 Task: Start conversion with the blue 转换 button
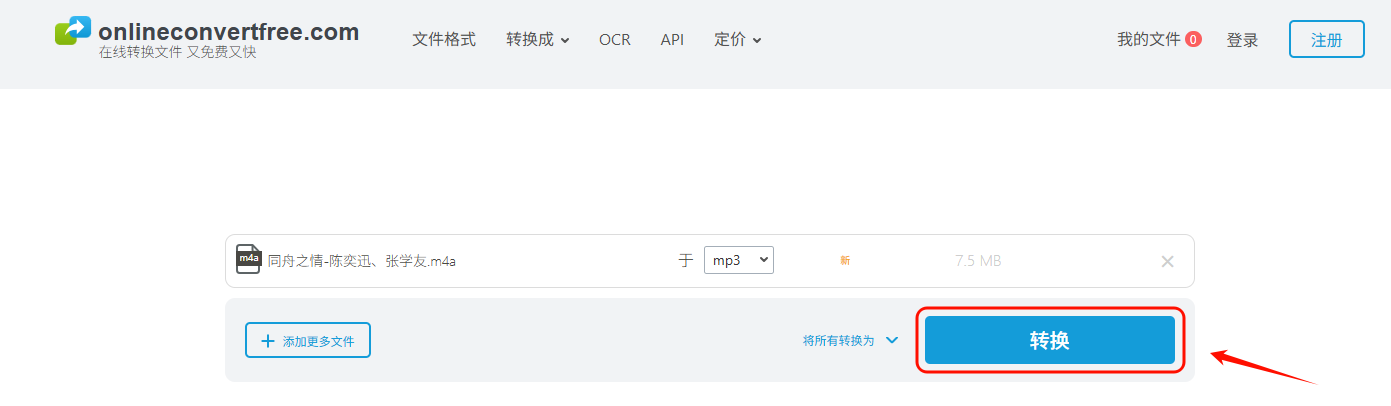point(1050,340)
